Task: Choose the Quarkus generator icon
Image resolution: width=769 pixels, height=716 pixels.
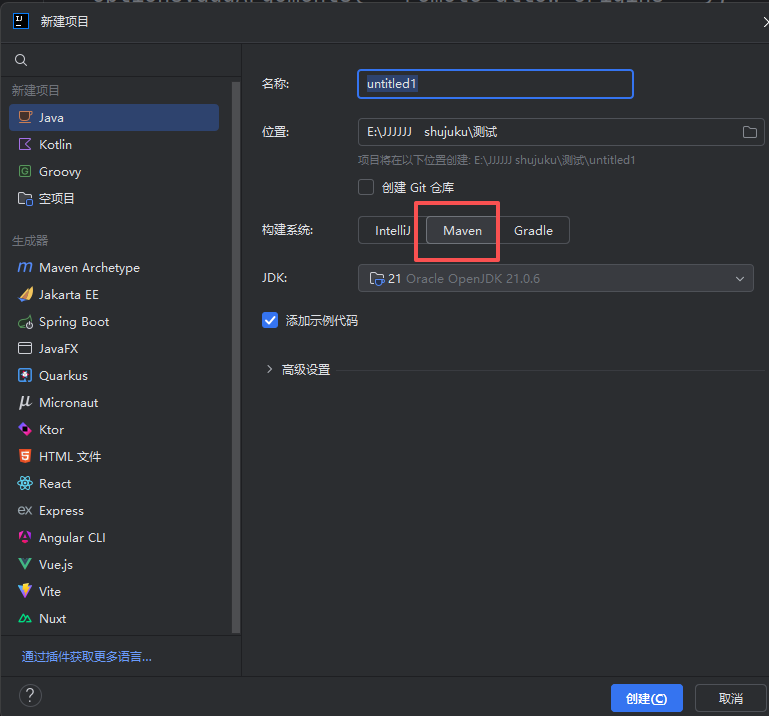Action: click(25, 375)
